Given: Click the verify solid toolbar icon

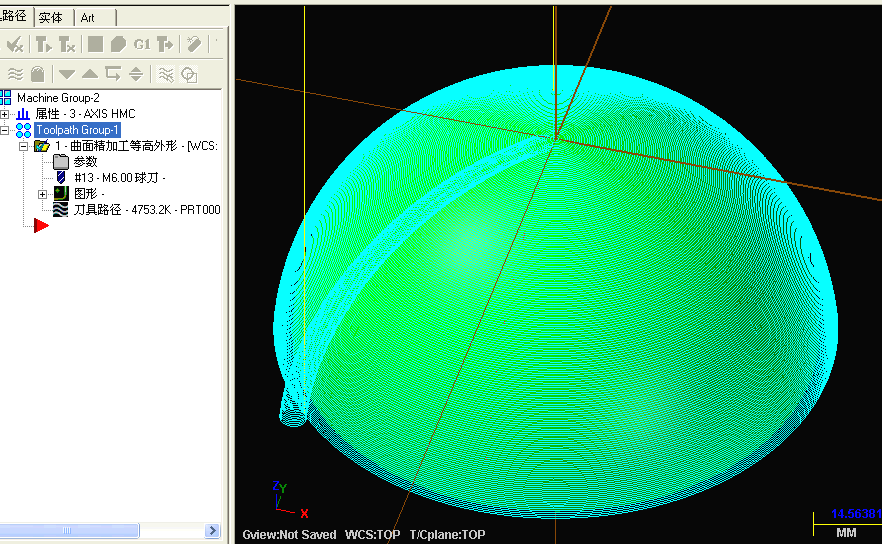Looking at the screenshot, I should pyautogui.click(x=118, y=44).
